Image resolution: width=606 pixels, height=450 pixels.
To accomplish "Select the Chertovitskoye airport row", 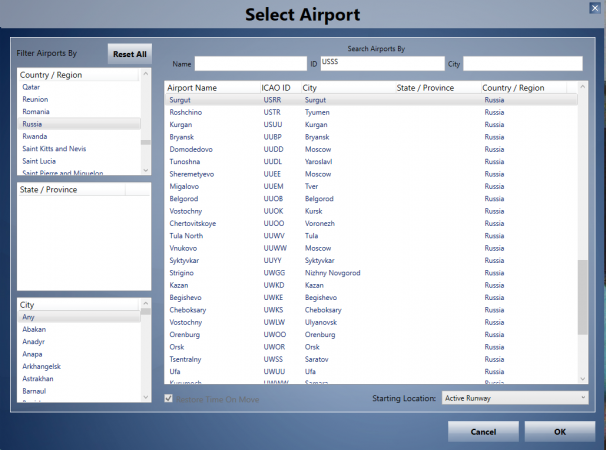I will point(371,223).
